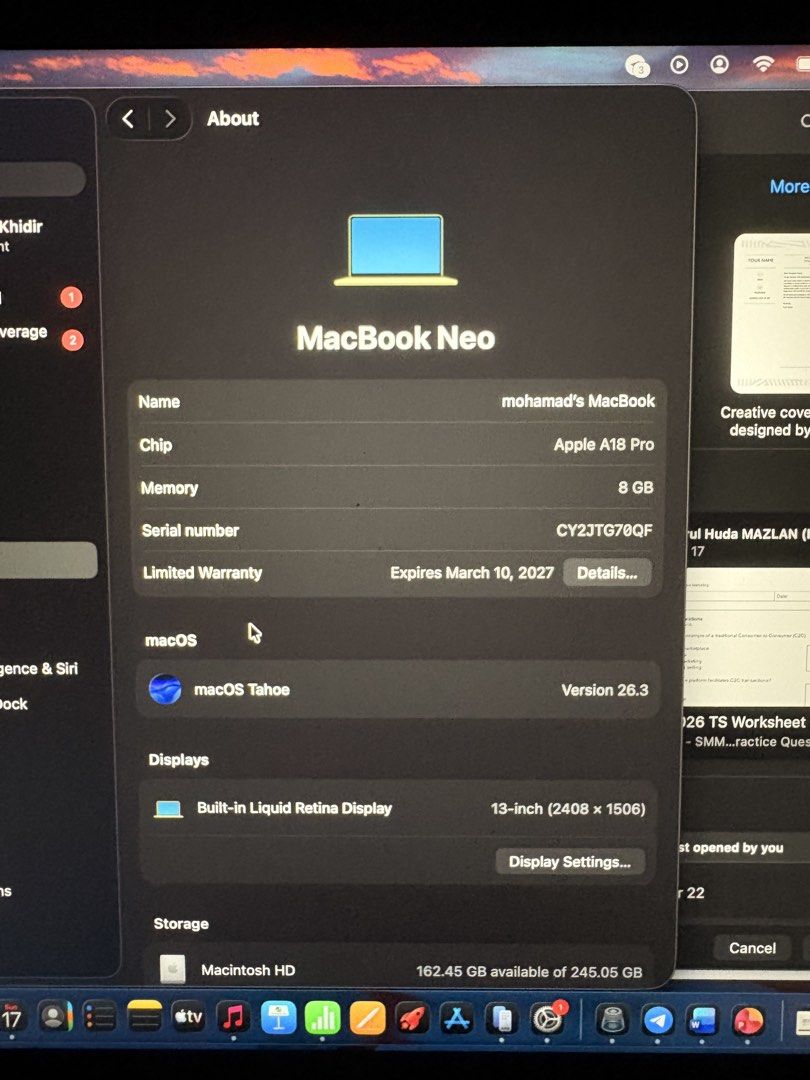Click the "opened by you" text in the Word window
Screen dimensions: 810x1080
click(x=738, y=848)
